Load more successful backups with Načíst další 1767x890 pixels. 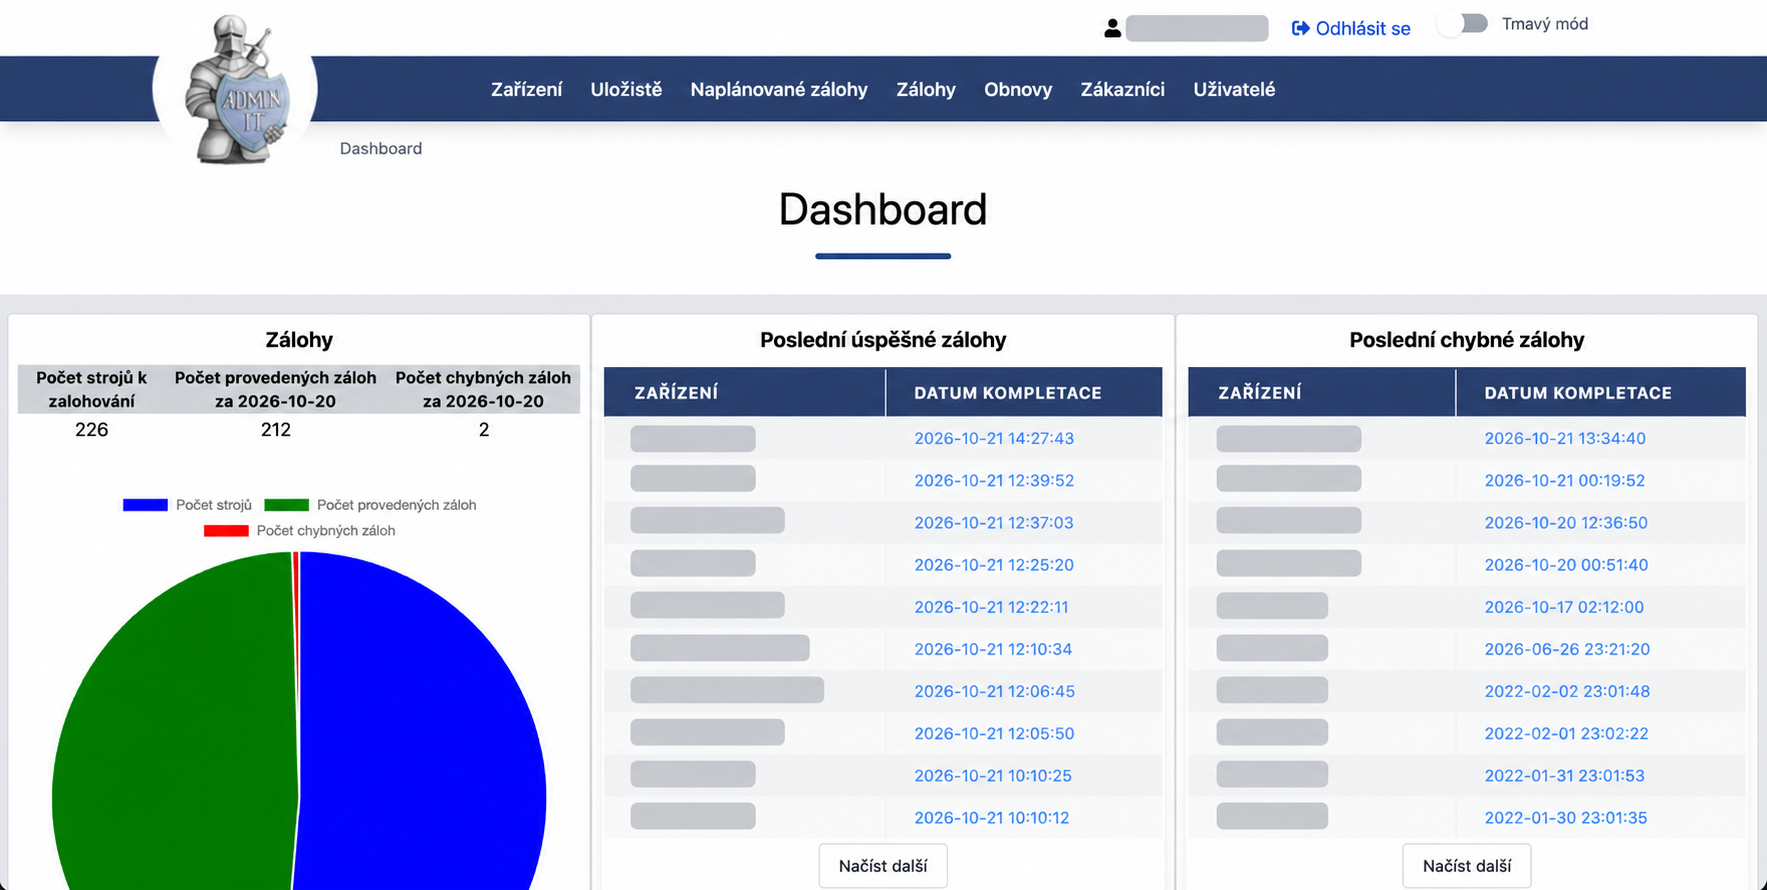(x=883, y=866)
